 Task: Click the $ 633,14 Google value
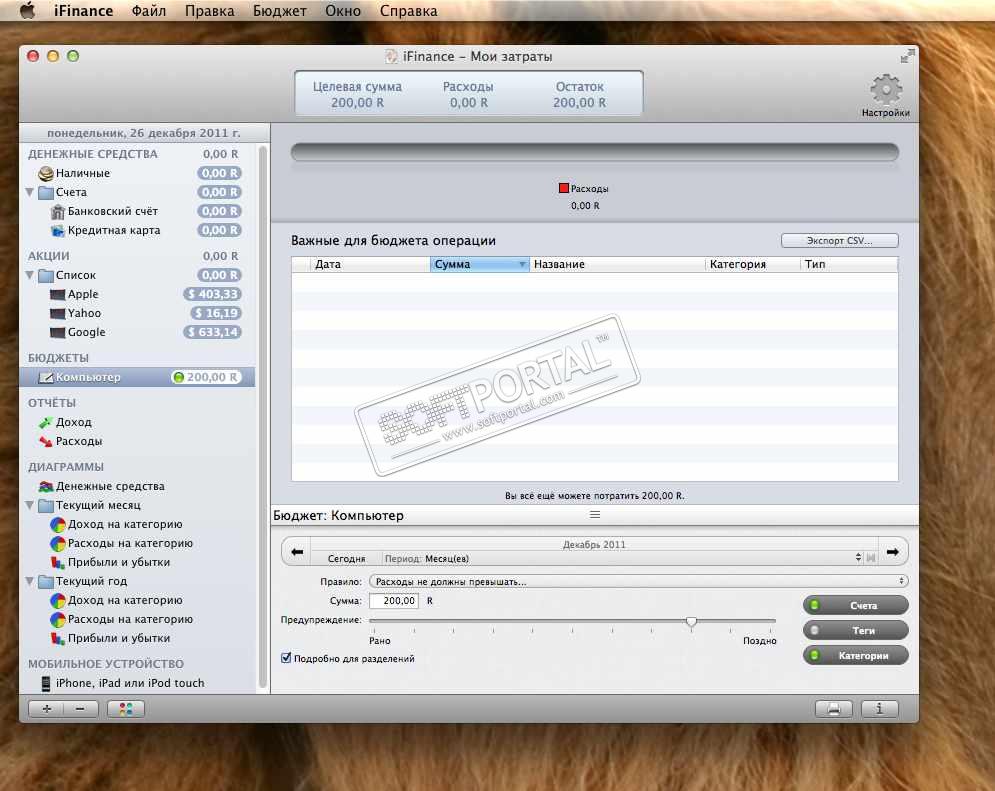[213, 332]
